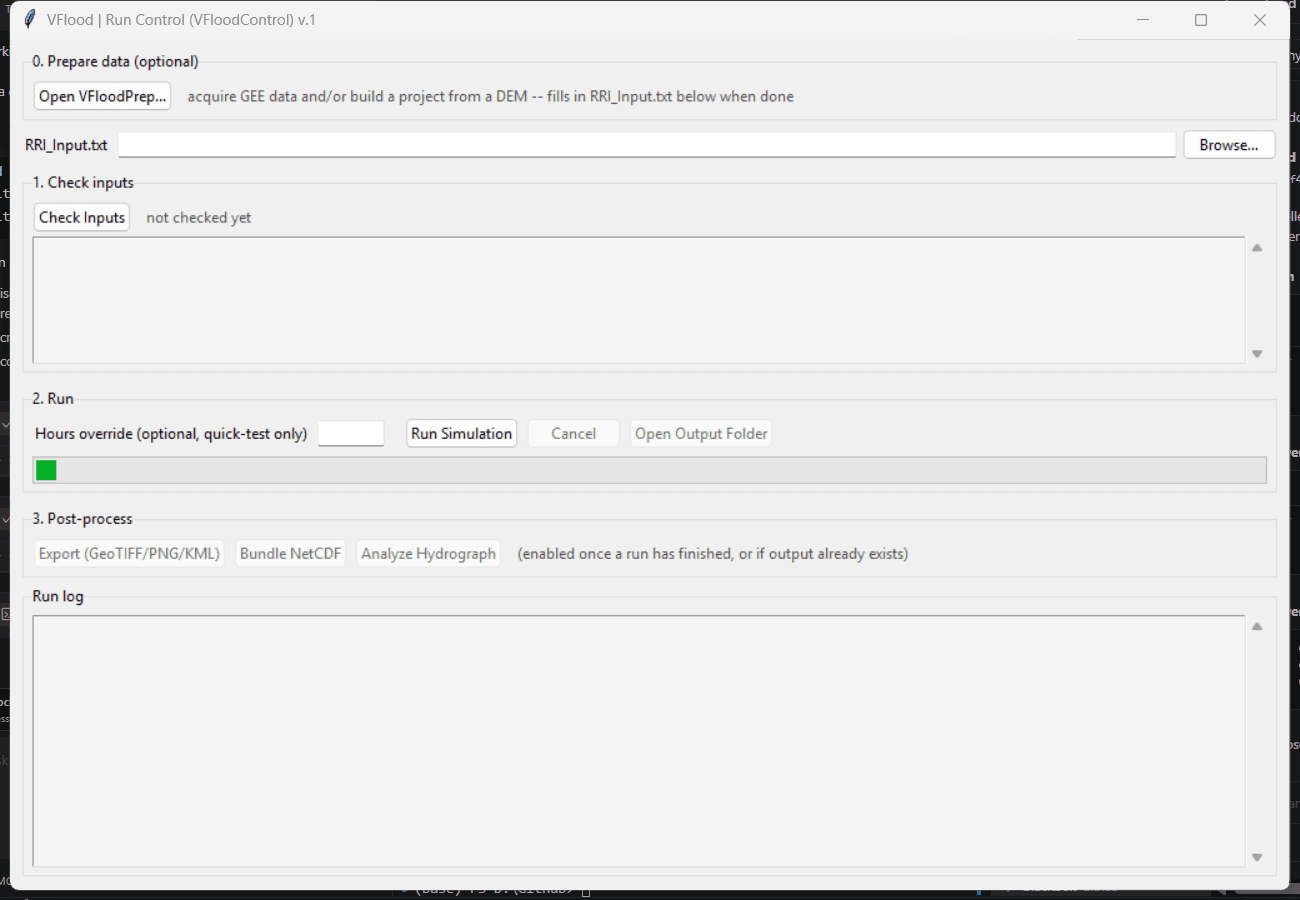Click Export (GeoTIFF/PNG/KML) button

[129, 554]
